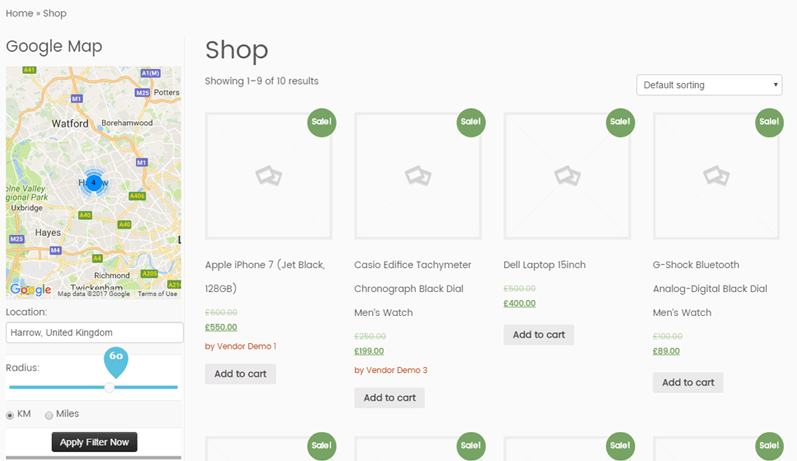
Task: Click the radius slider handle
Action: coord(109,387)
